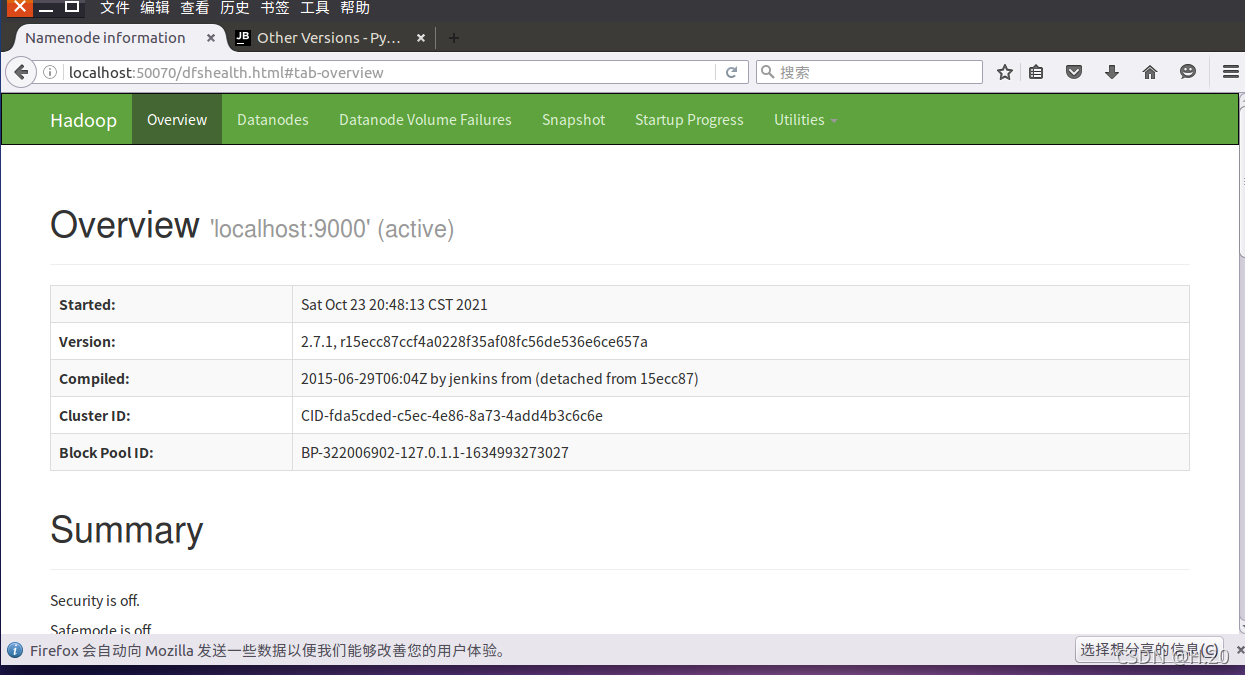Click the search magnifier icon
The height and width of the screenshot is (675, 1245).
[x=767, y=72]
